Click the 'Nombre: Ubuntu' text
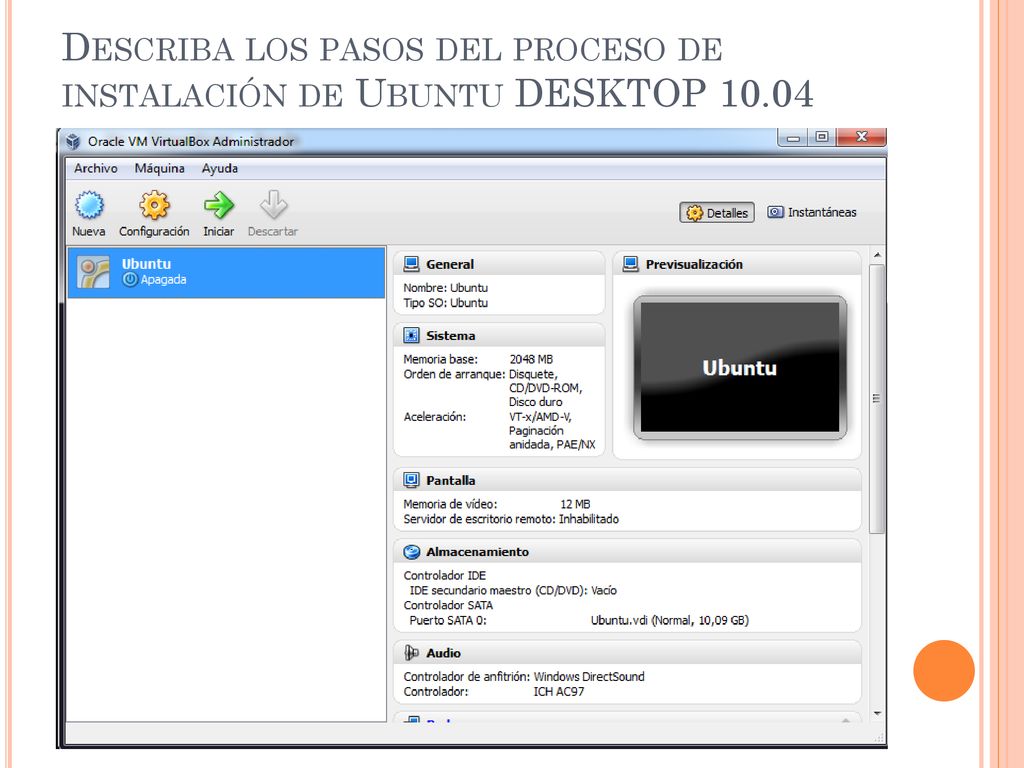This screenshot has width=1024, height=768. coord(445,288)
